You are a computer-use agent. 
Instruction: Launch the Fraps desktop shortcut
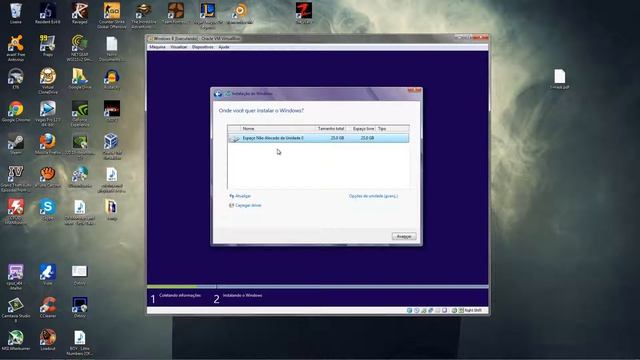47,46
